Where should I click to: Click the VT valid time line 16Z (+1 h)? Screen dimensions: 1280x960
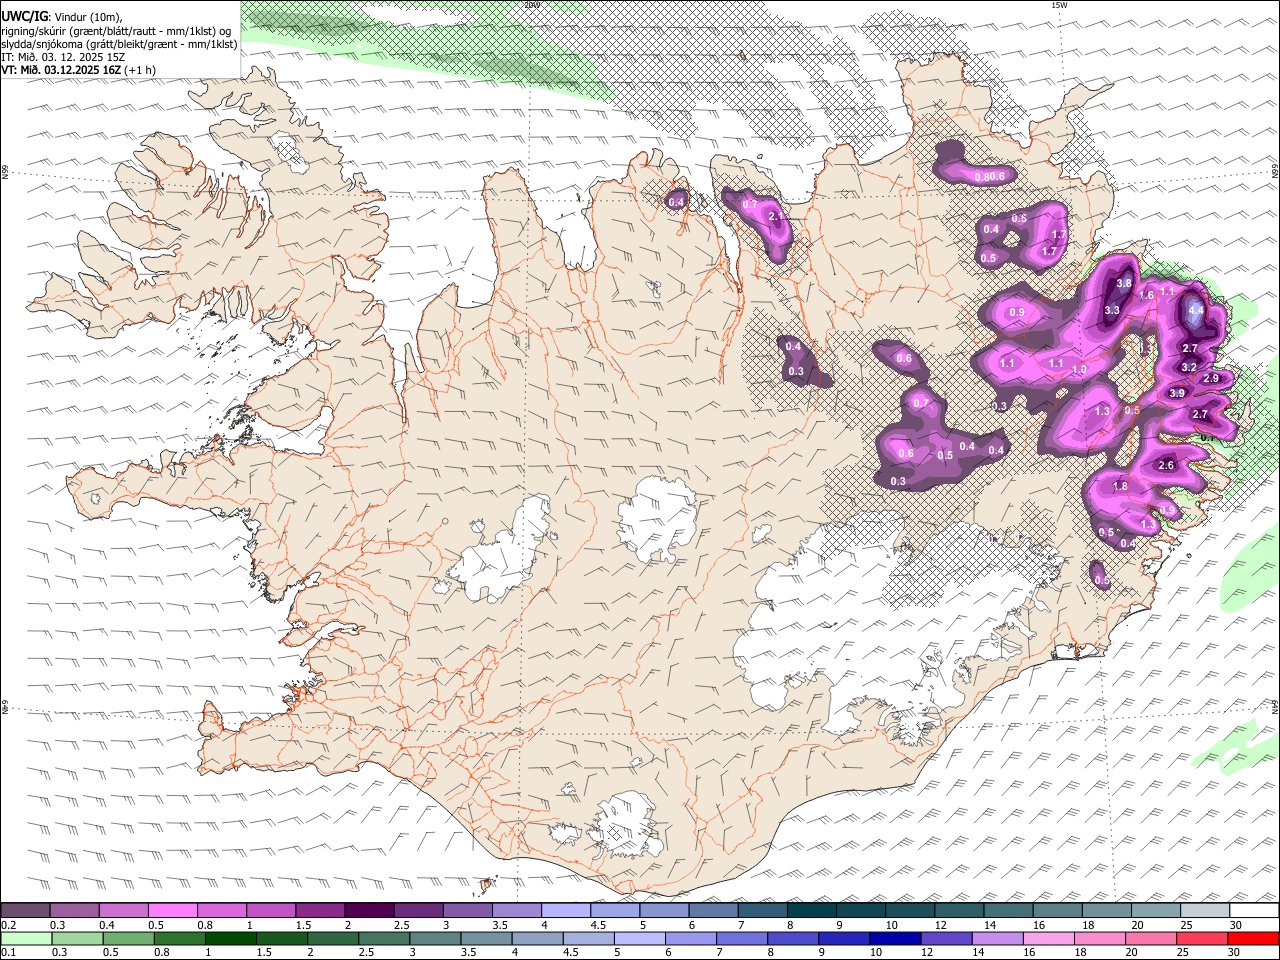tap(78, 70)
